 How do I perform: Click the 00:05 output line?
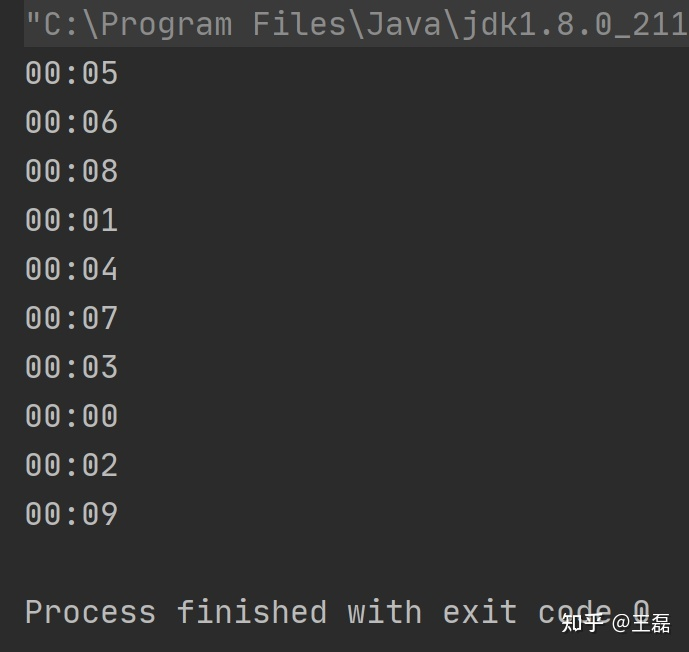[71, 73]
